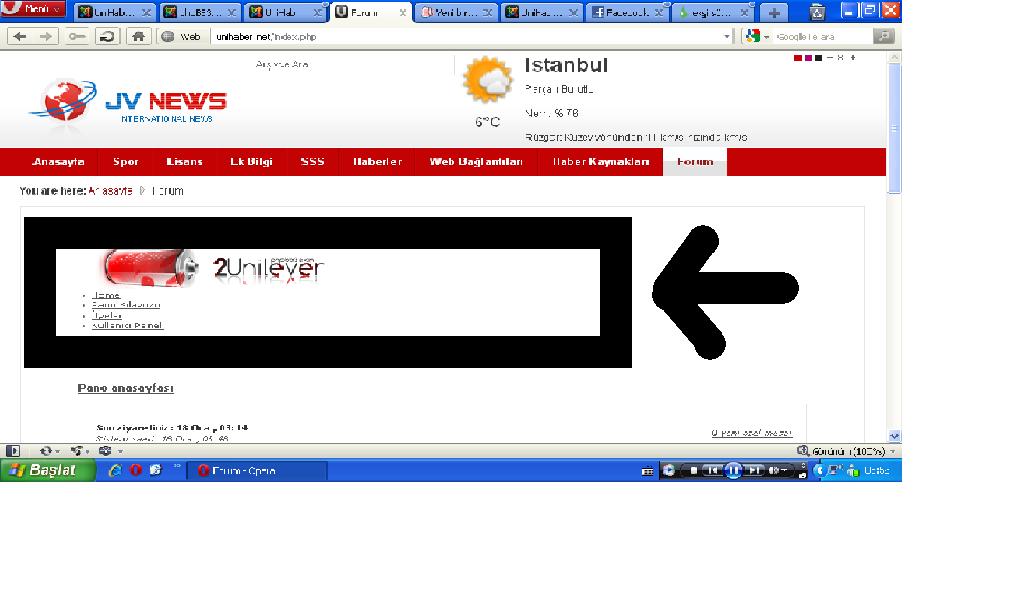The width and height of the screenshot is (1024, 600).
Task: Click the page vertical scrollbar thumb
Action: [x=894, y=128]
